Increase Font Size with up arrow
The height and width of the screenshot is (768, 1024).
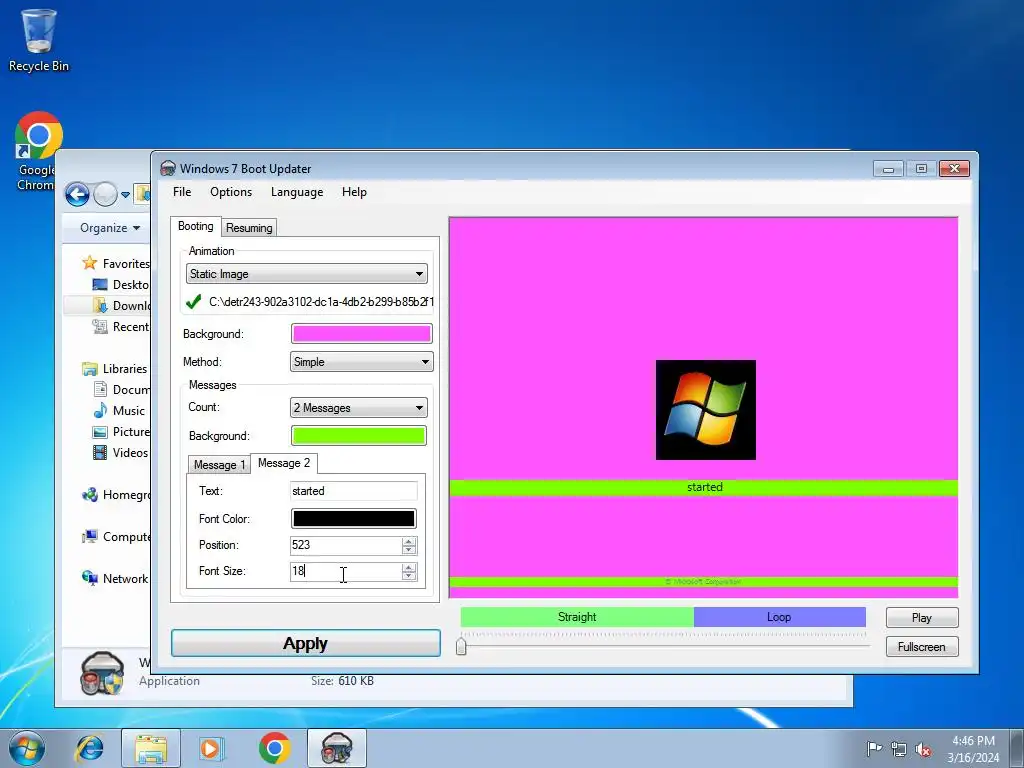pos(409,568)
